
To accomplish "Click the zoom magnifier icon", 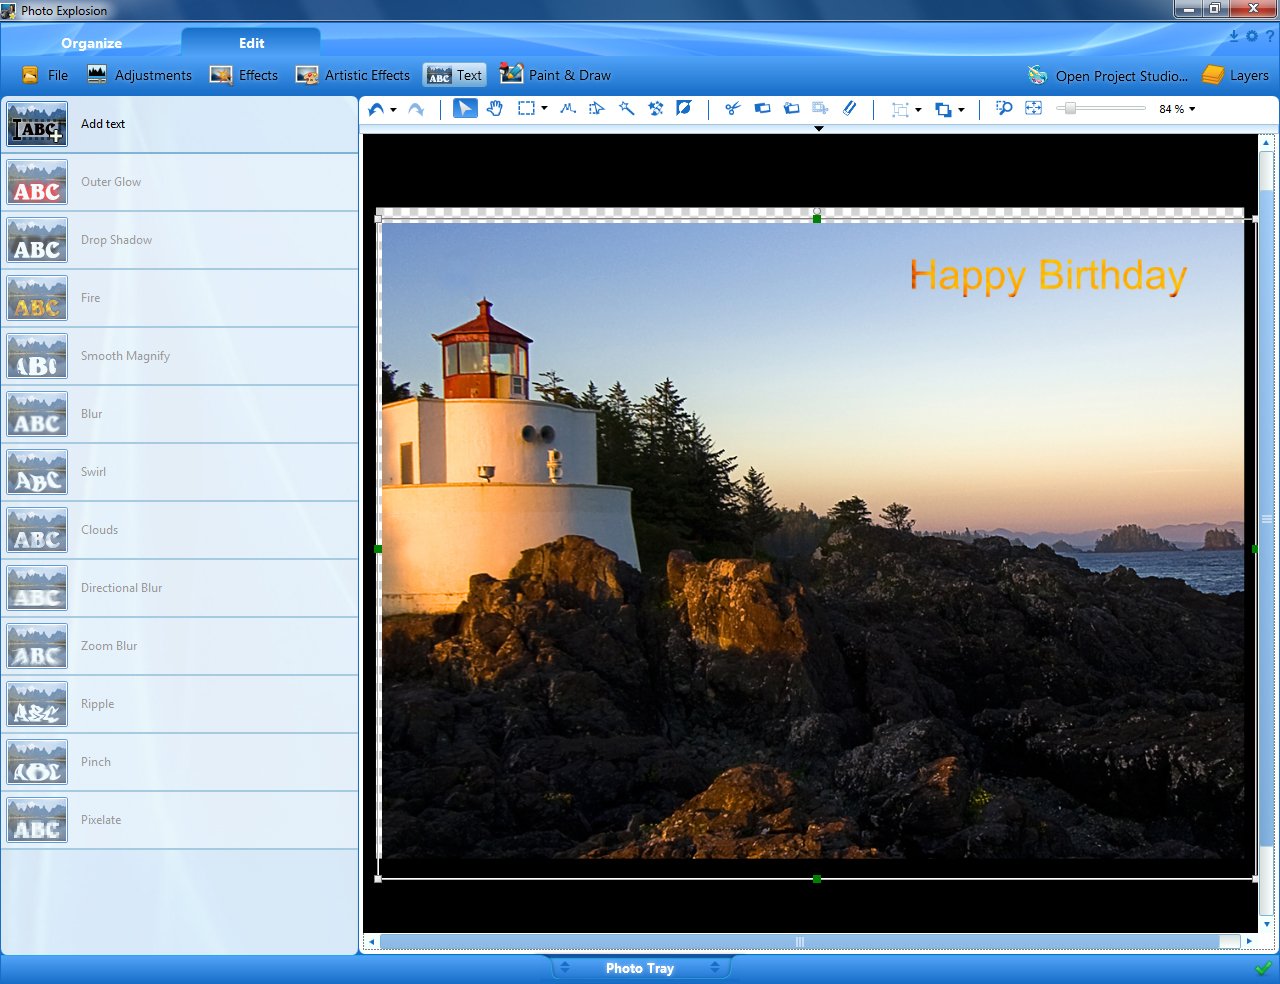I will pos(1004,108).
